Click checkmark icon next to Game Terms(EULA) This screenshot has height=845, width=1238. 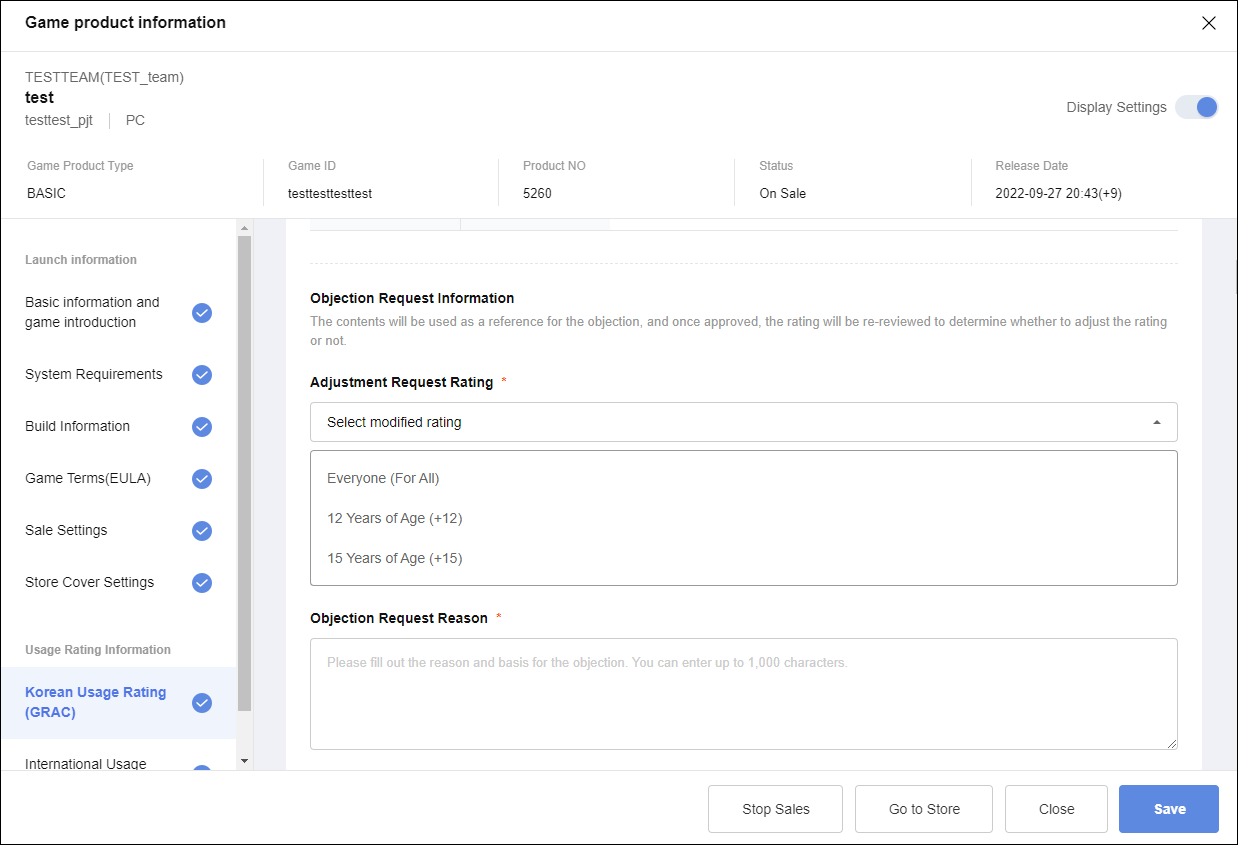pyautogui.click(x=202, y=479)
